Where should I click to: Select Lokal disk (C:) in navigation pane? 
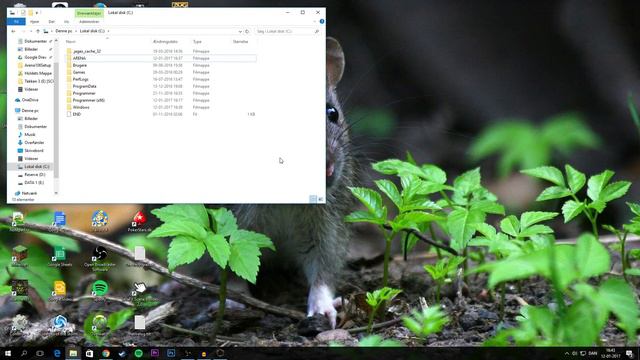click(x=33, y=167)
